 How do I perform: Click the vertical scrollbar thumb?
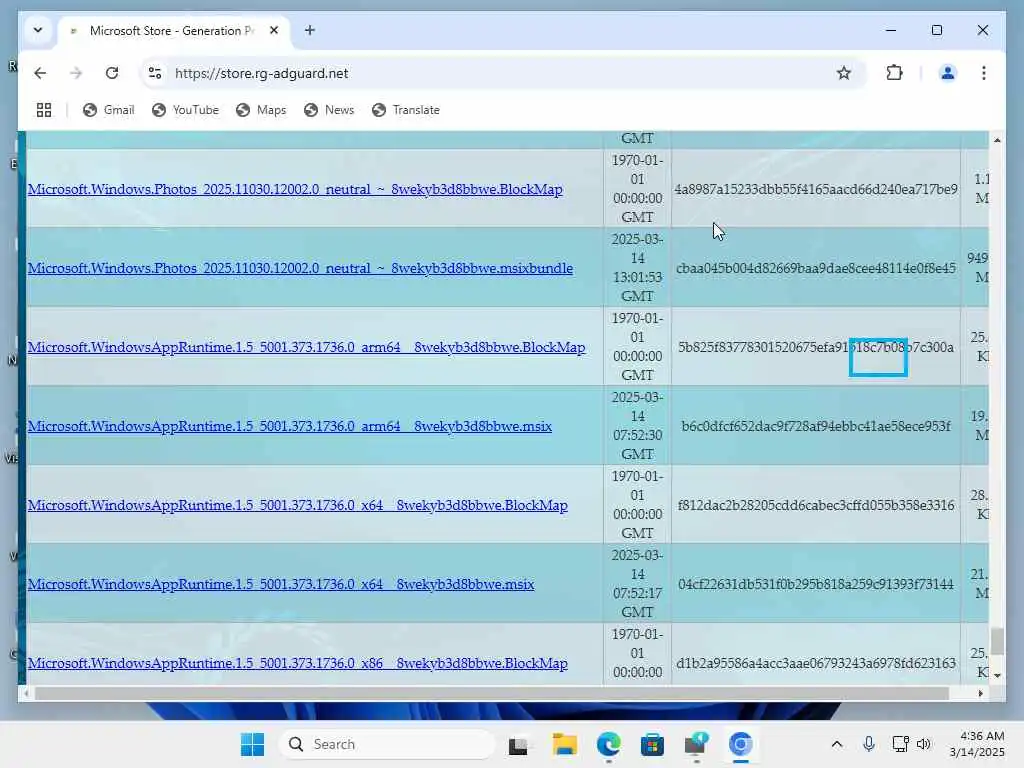997,641
